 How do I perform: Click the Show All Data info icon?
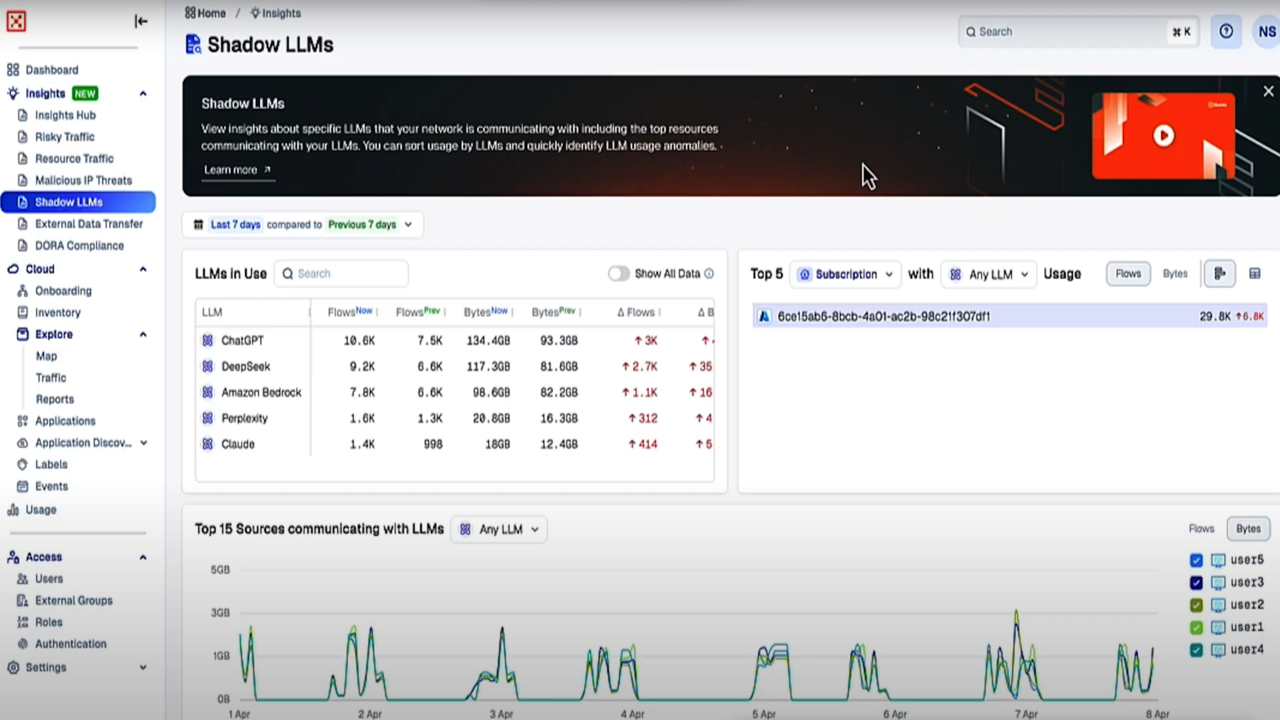tap(709, 274)
